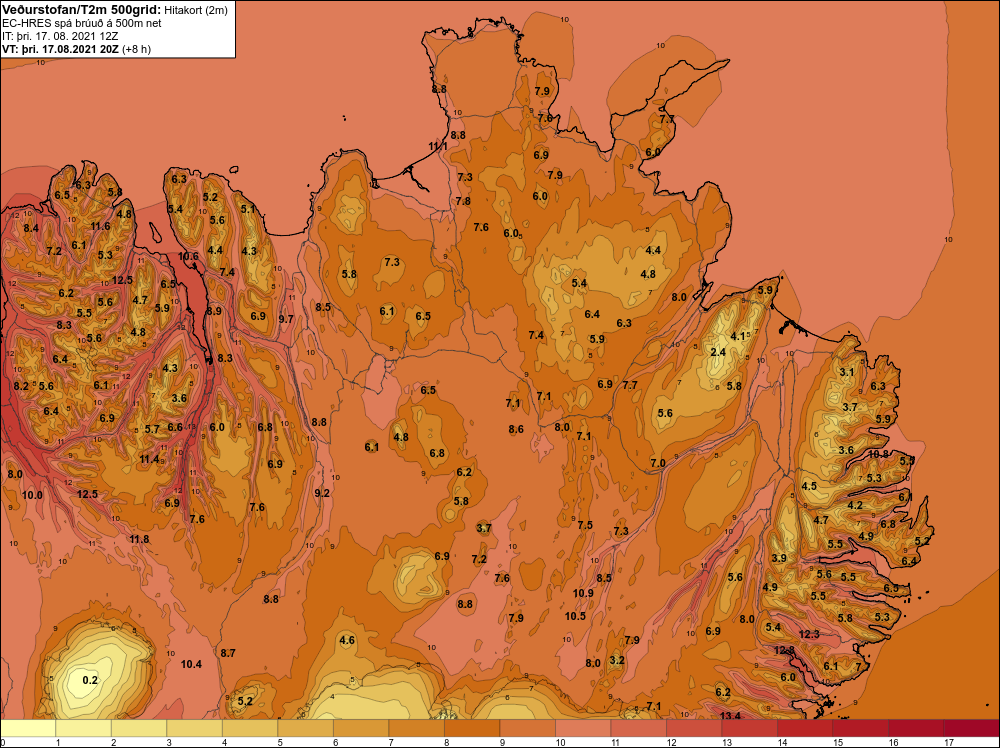Click the 11.4 temperature value
1000x748 pixels.
(149, 459)
